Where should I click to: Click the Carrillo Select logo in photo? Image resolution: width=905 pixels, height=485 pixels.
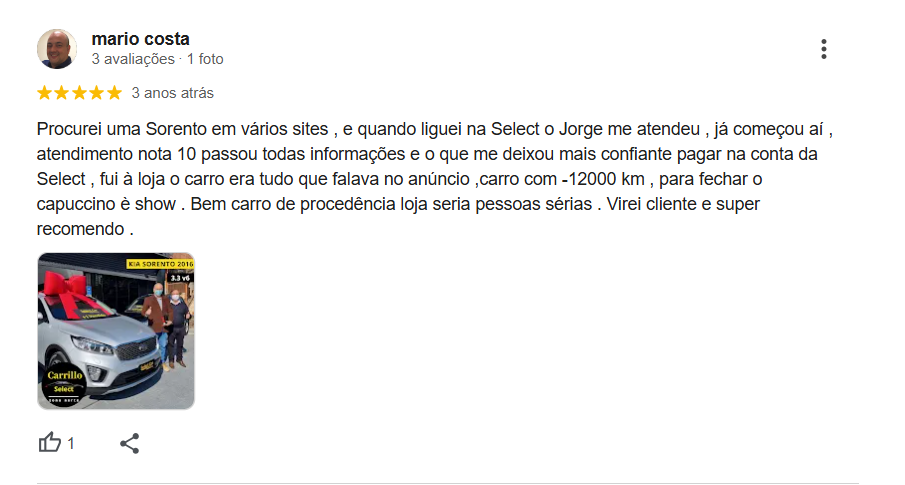[x=64, y=384]
